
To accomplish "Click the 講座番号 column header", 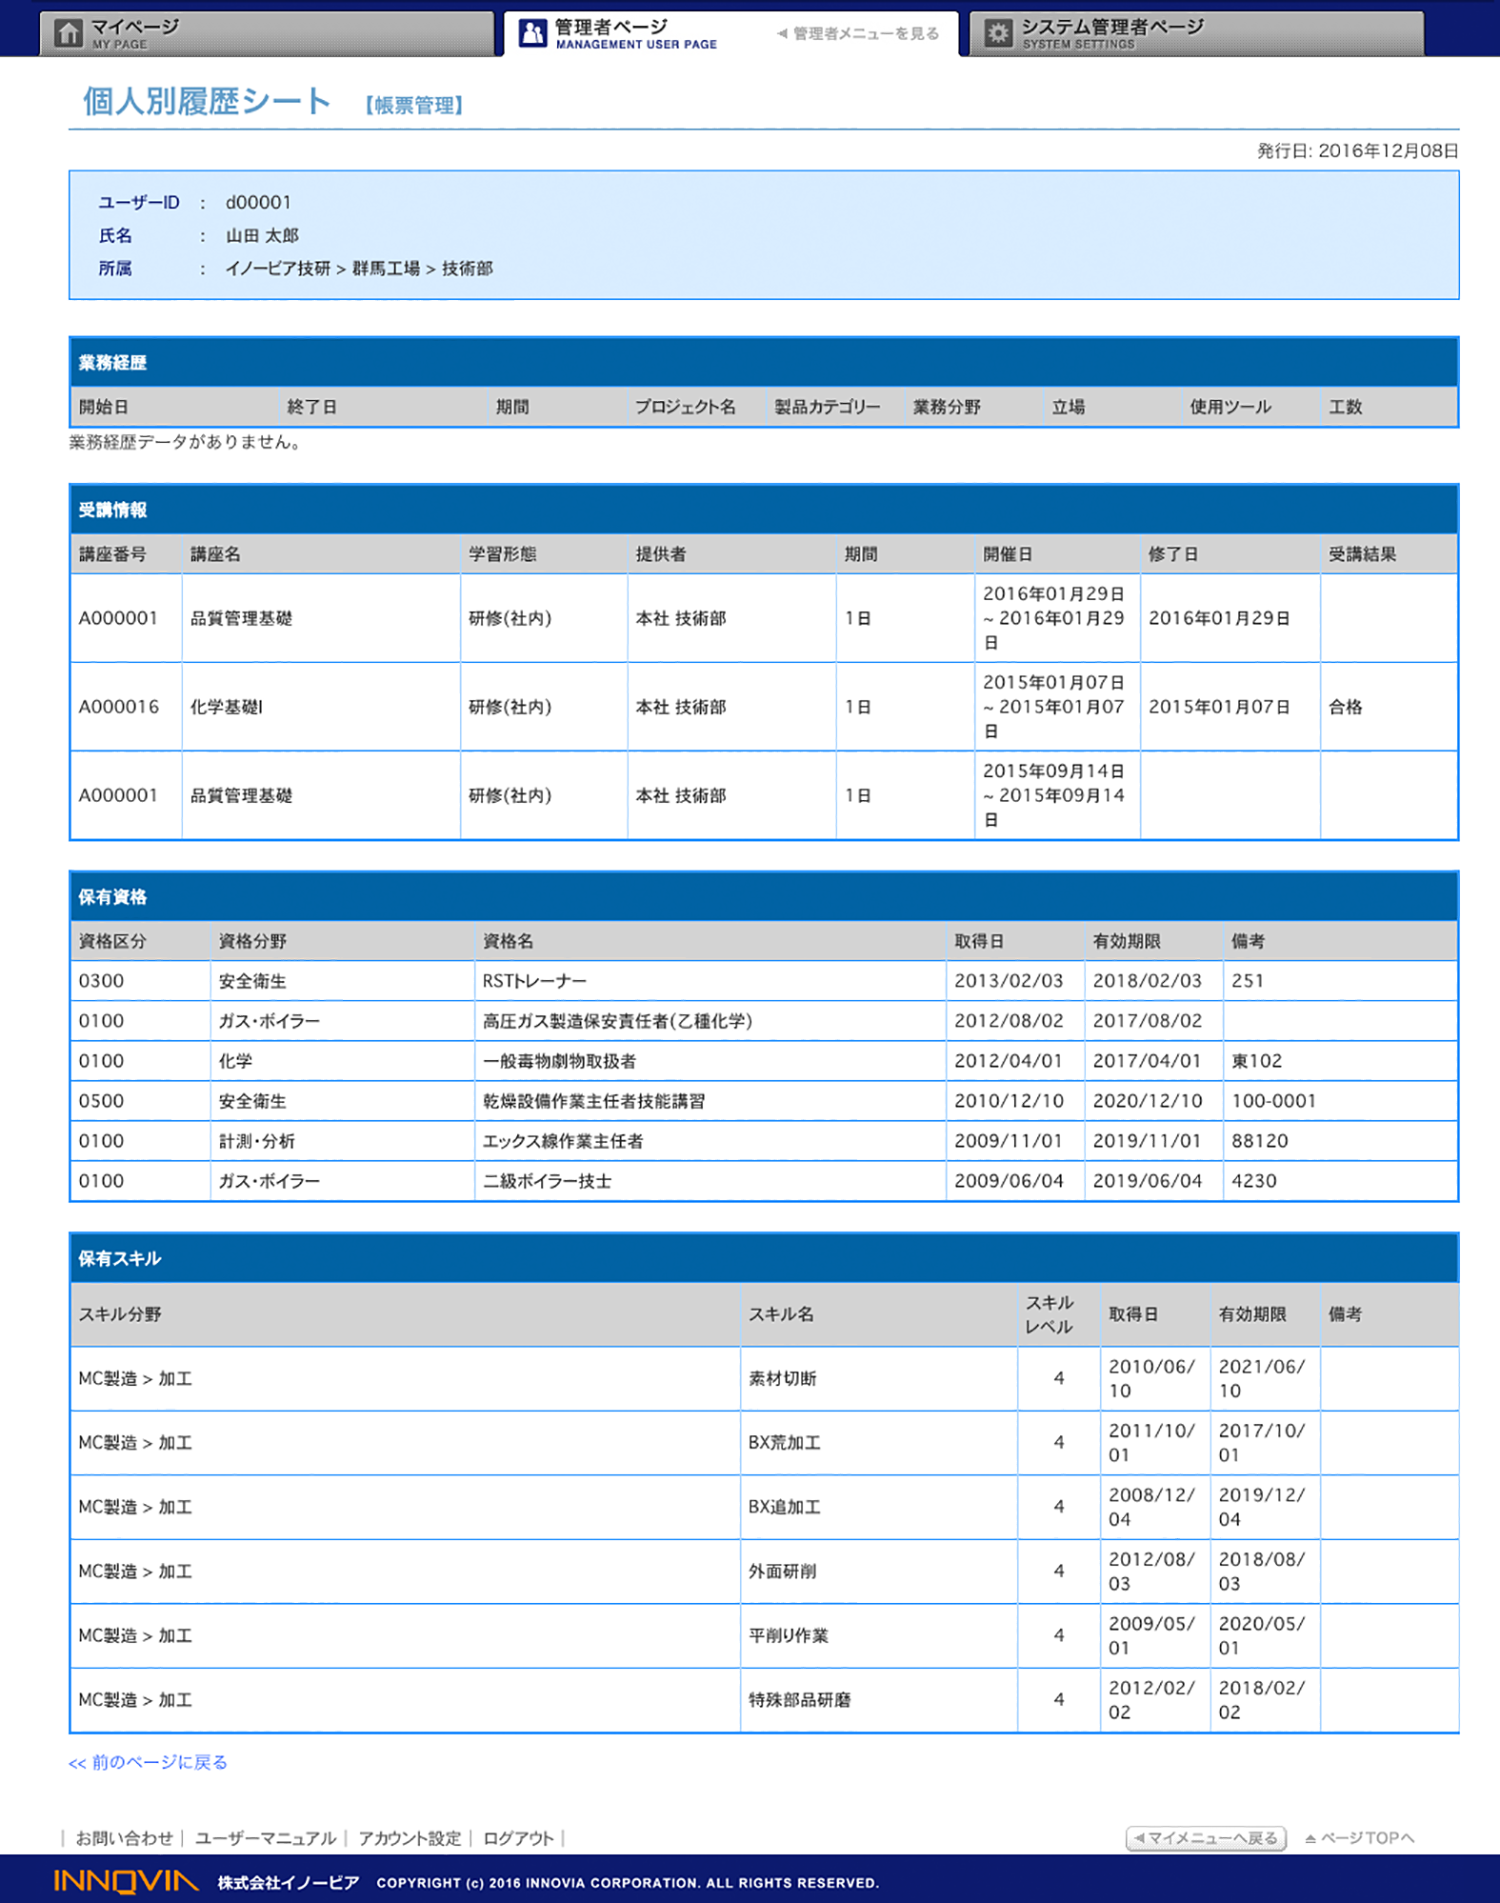I will pos(113,554).
